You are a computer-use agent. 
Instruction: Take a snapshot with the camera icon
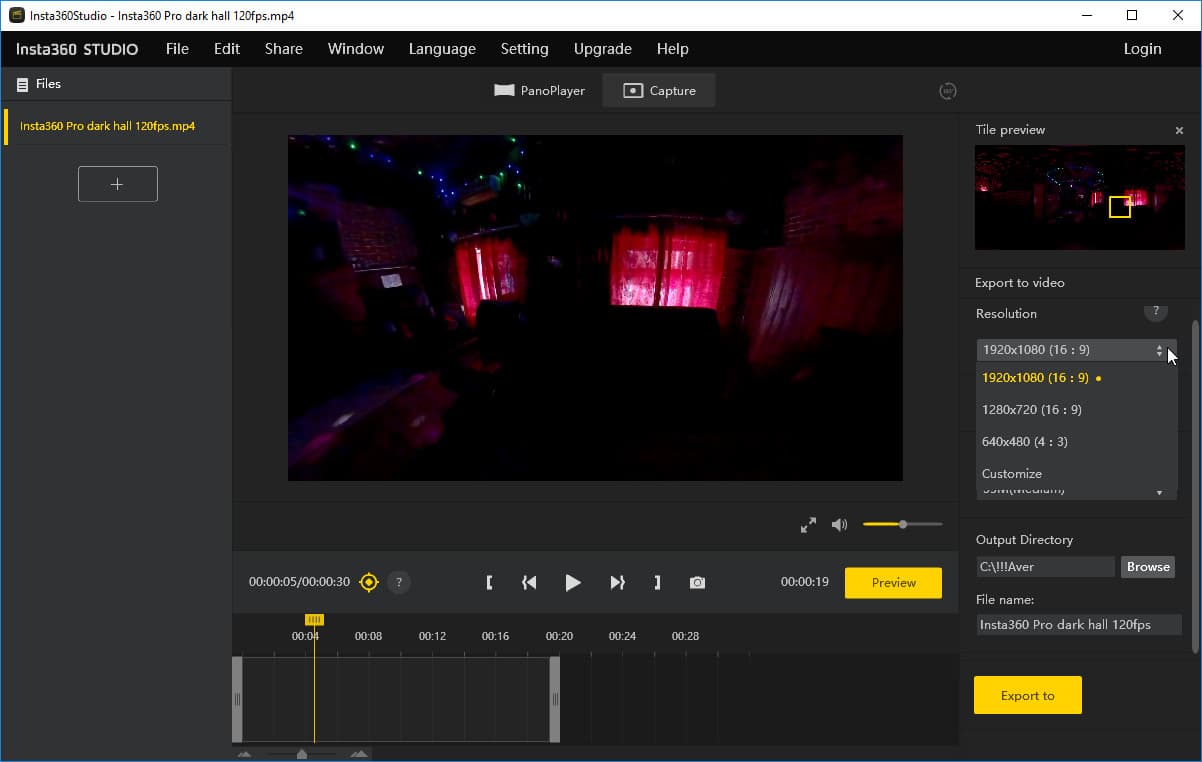tap(697, 582)
